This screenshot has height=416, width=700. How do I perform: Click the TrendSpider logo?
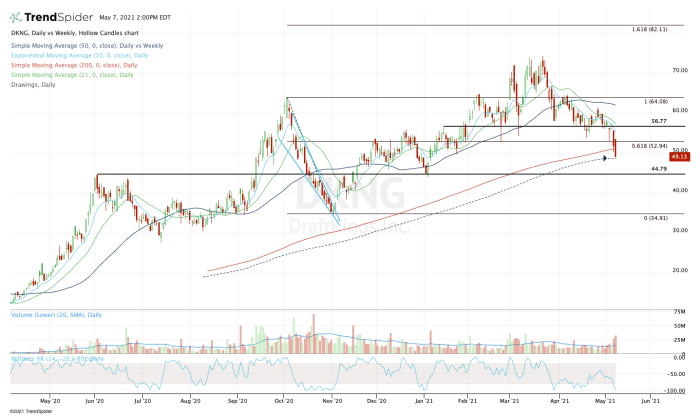(51, 17)
